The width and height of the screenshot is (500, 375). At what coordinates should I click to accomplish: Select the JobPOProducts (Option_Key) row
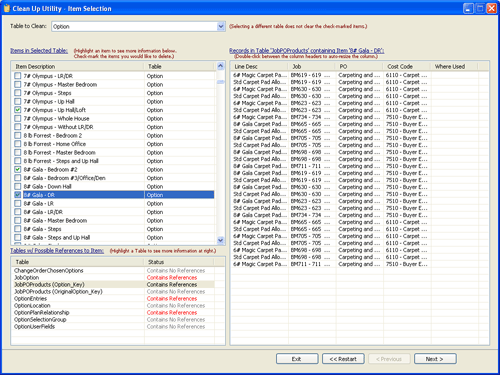pyautogui.click(x=113, y=285)
